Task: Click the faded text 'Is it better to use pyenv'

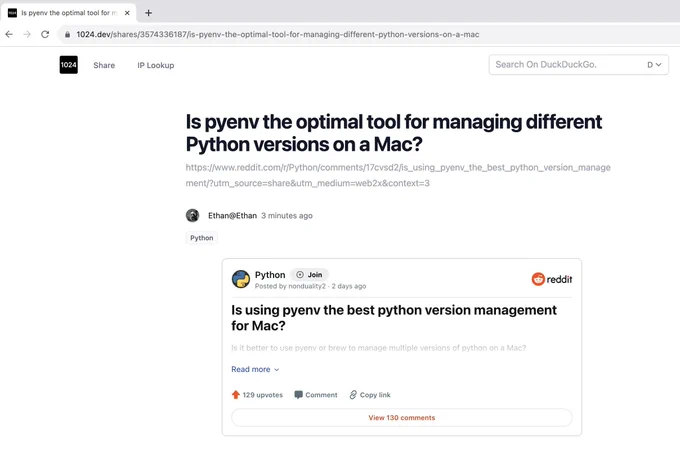Action: click(379, 348)
